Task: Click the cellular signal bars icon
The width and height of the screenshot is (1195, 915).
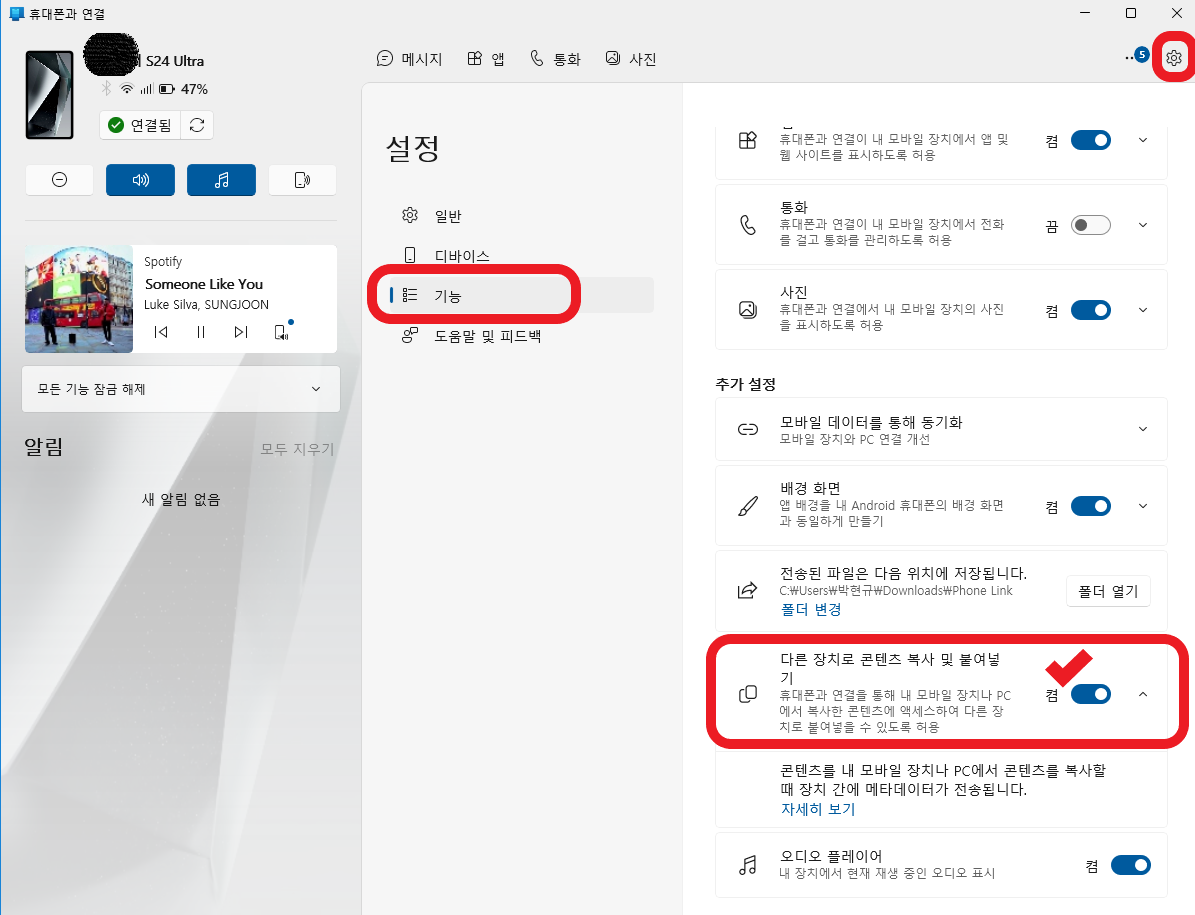Action: click(x=146, y=89)
